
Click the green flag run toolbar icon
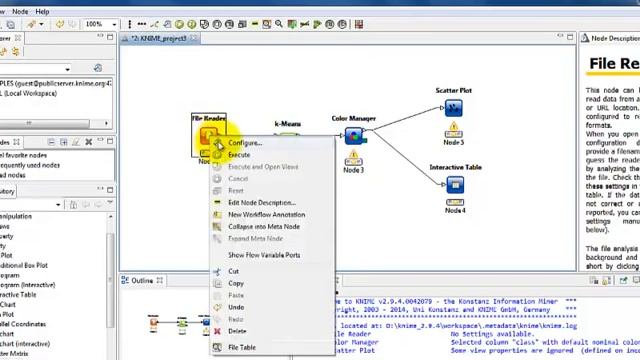(317, 24)
